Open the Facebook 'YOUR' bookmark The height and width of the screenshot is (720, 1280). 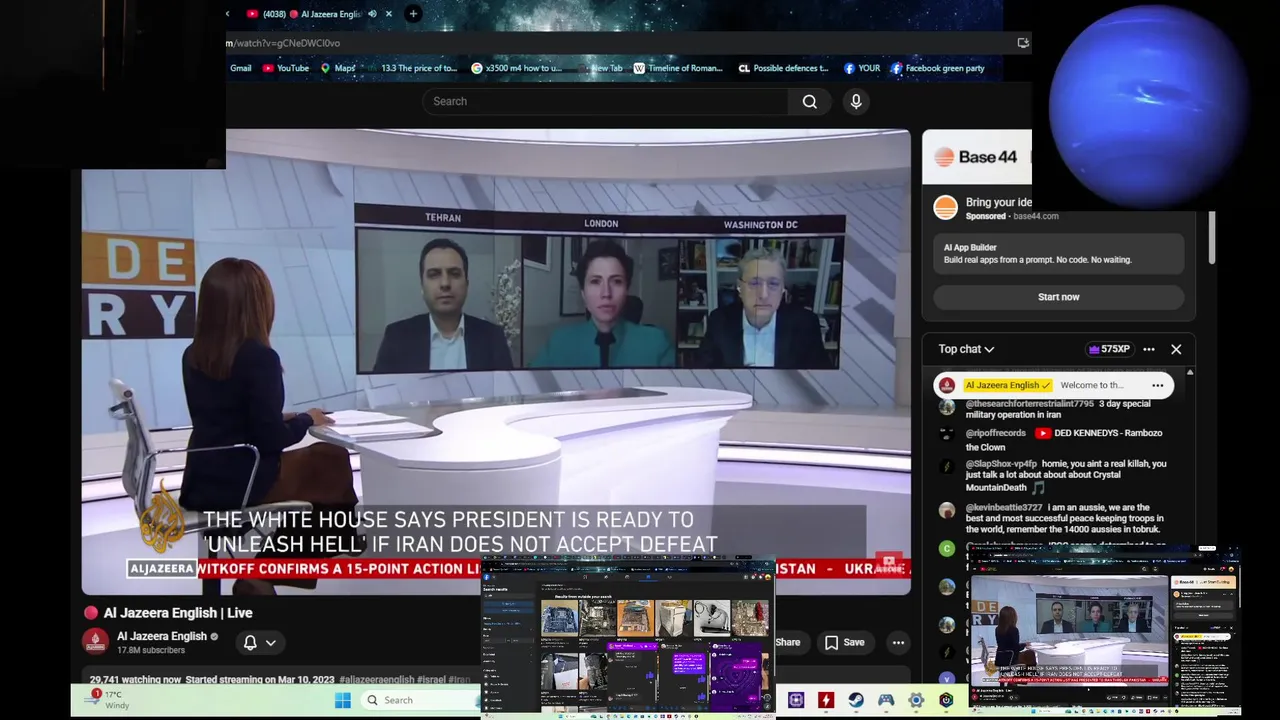(x=862, y=68)
